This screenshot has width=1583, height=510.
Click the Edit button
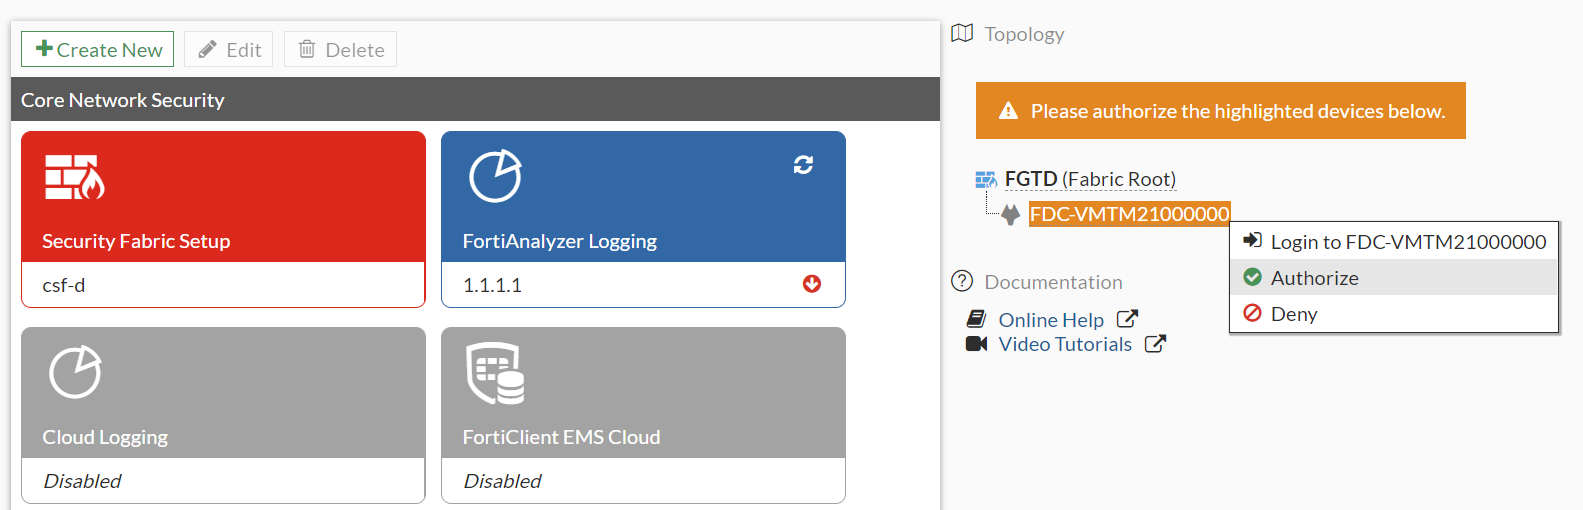click(229, 49)
